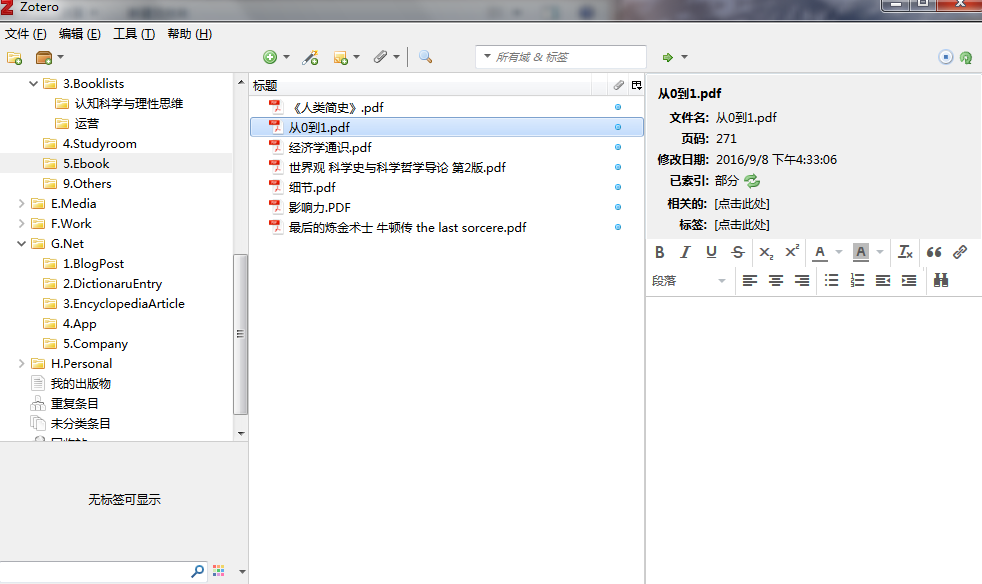The image size is (982, 584).
Task: Toggle Subscript formatting
Action: (x=766, y=252)
